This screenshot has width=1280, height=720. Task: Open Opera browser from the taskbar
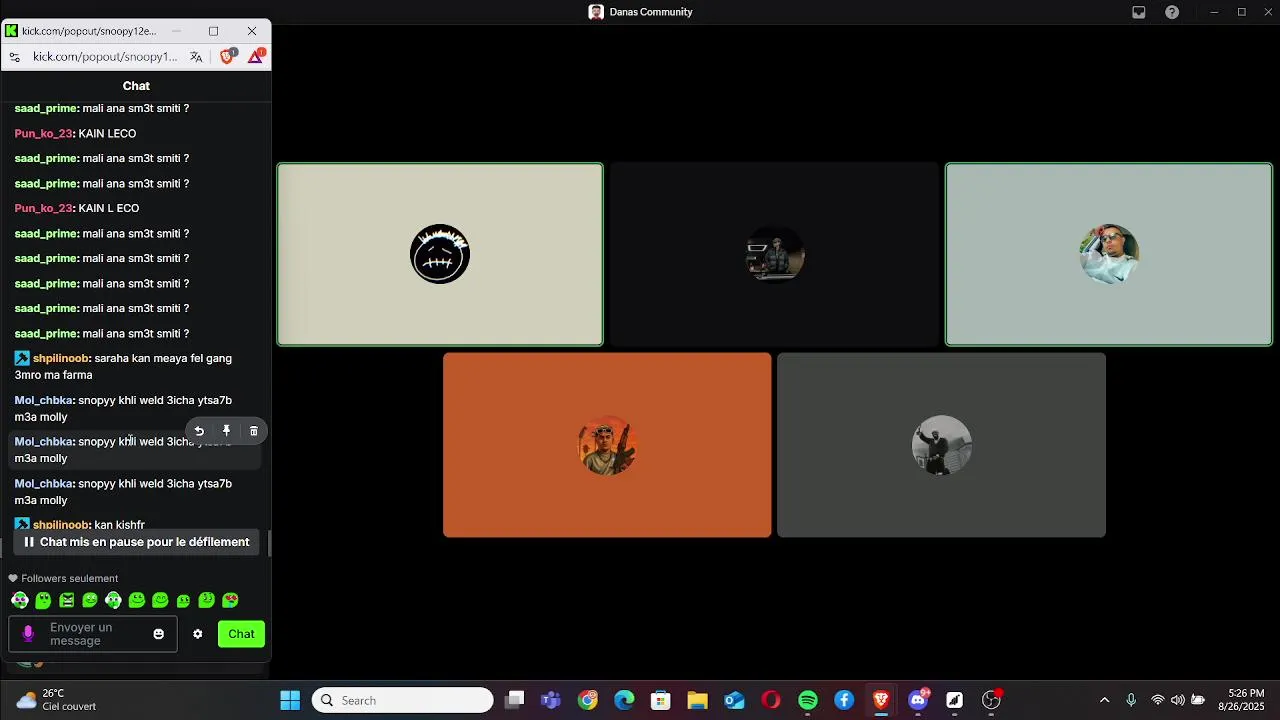pyautogui.click(x=771, y=700)
